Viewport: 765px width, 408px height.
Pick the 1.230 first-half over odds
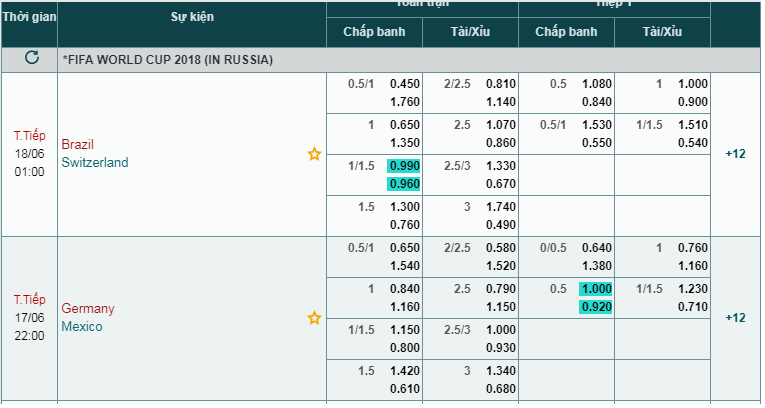(692, 289)
